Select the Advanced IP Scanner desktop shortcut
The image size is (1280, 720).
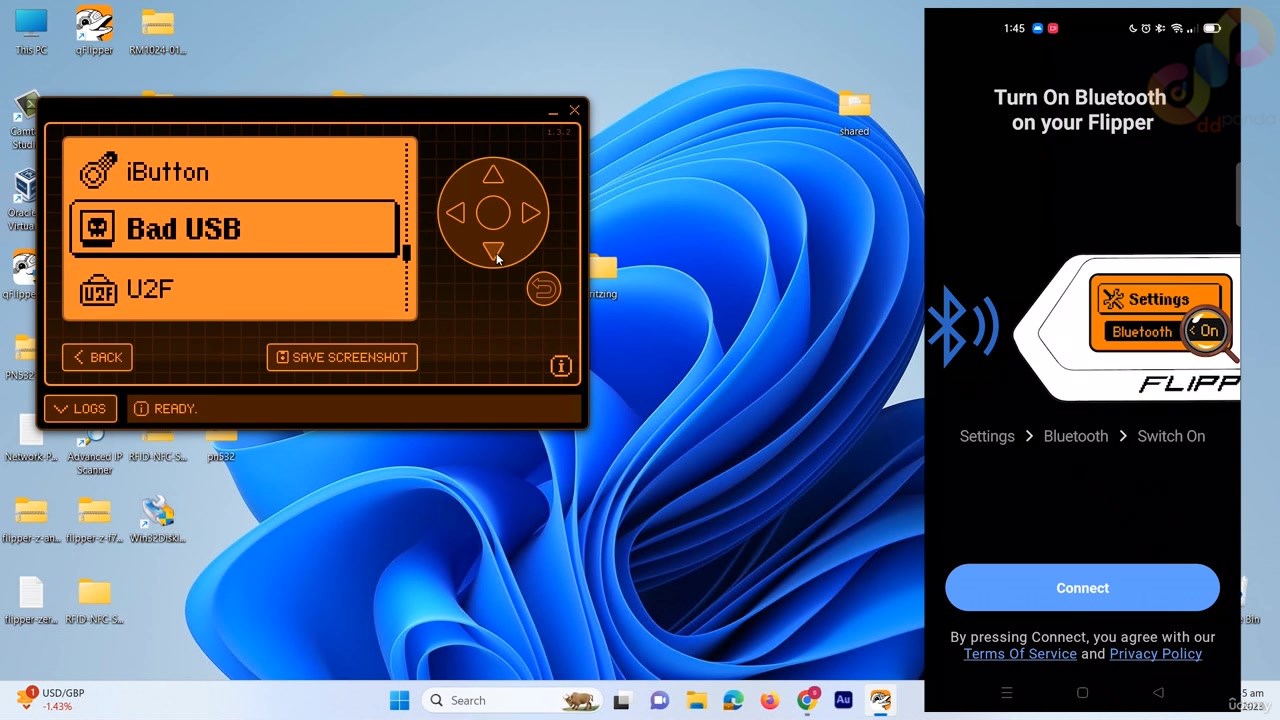tap(94, 451)
